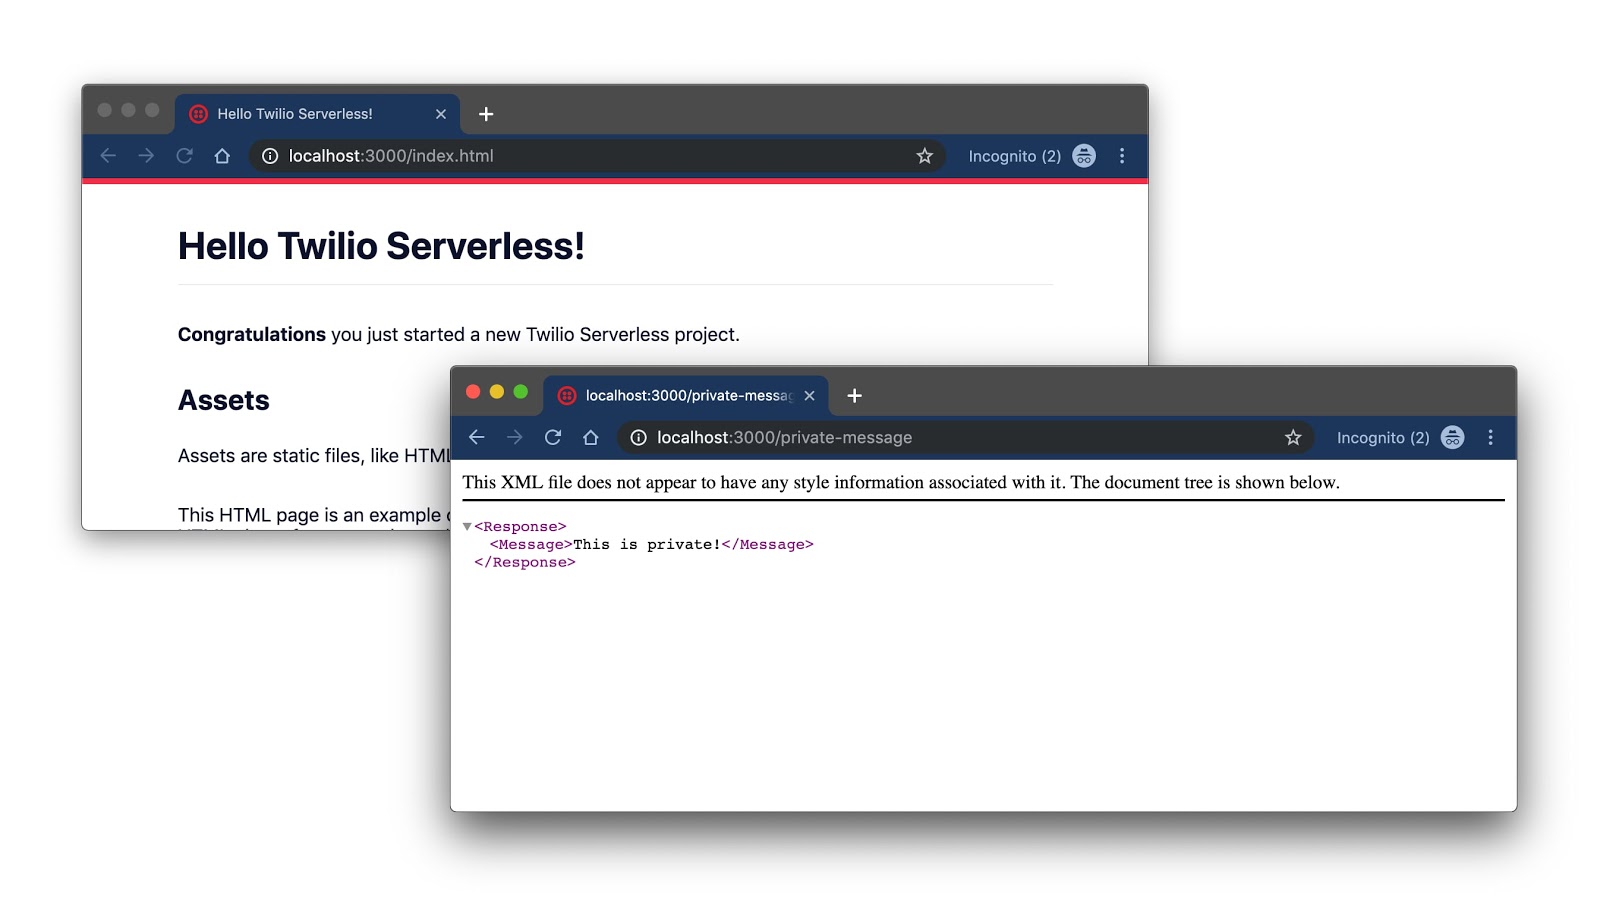Click home button in the private-message window
1600x922 pixels.
pyautogui.click(x=591, y=438)
